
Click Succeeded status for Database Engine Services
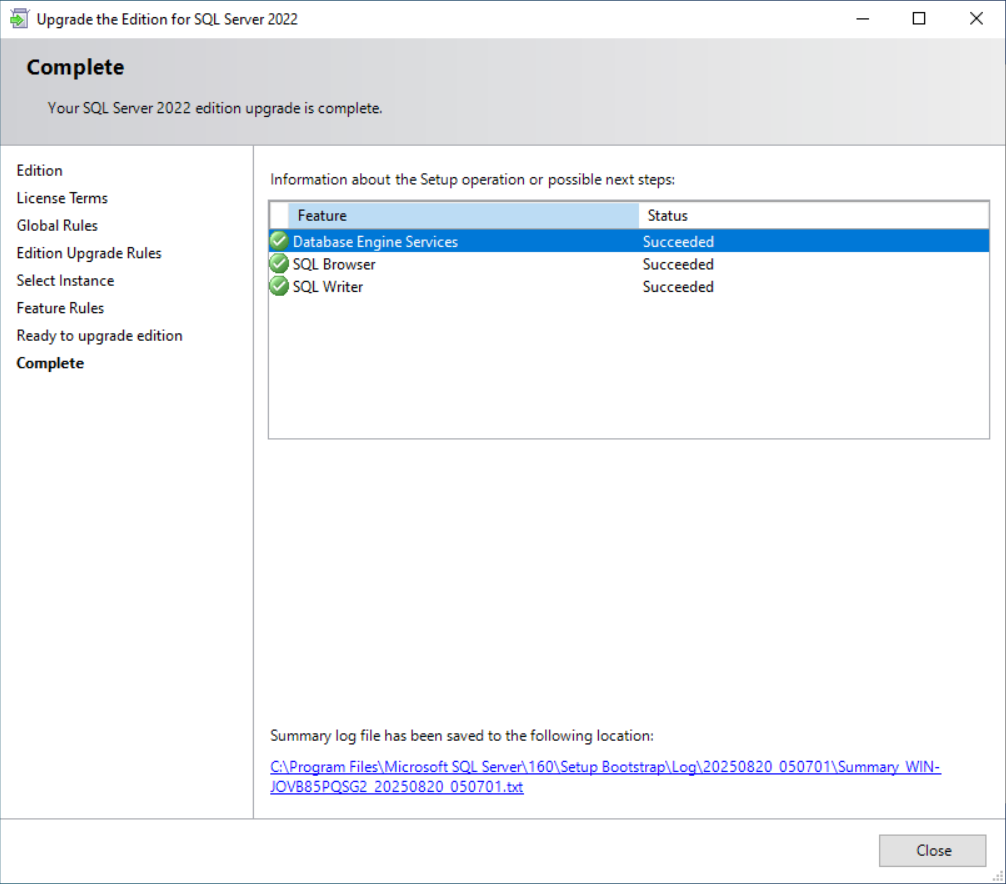coord(678,242)
